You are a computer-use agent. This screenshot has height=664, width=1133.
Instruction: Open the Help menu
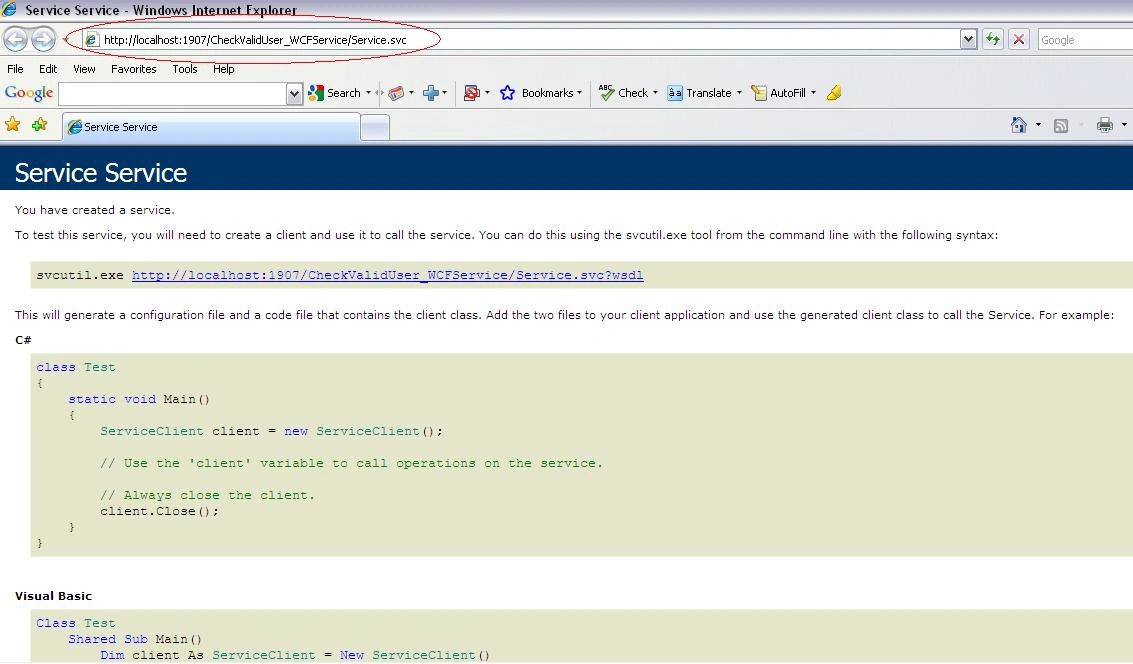tap(223, 69)
